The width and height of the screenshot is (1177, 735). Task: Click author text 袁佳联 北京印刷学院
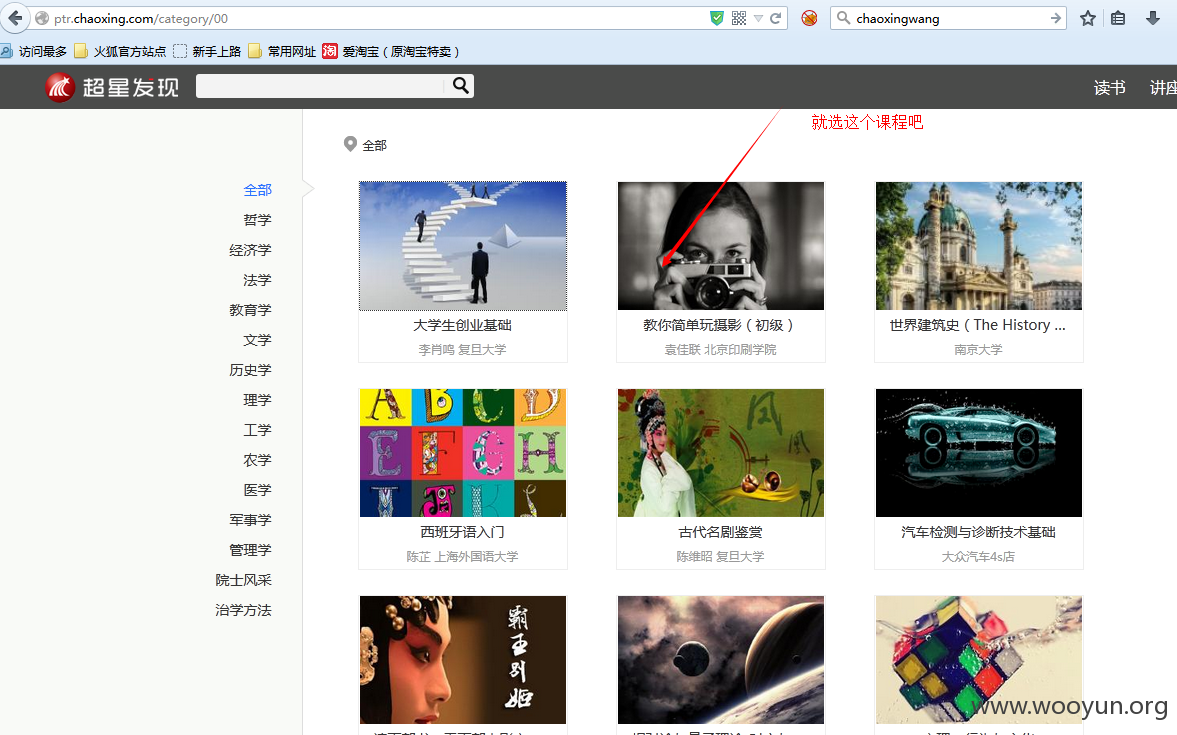click(721, 350)
